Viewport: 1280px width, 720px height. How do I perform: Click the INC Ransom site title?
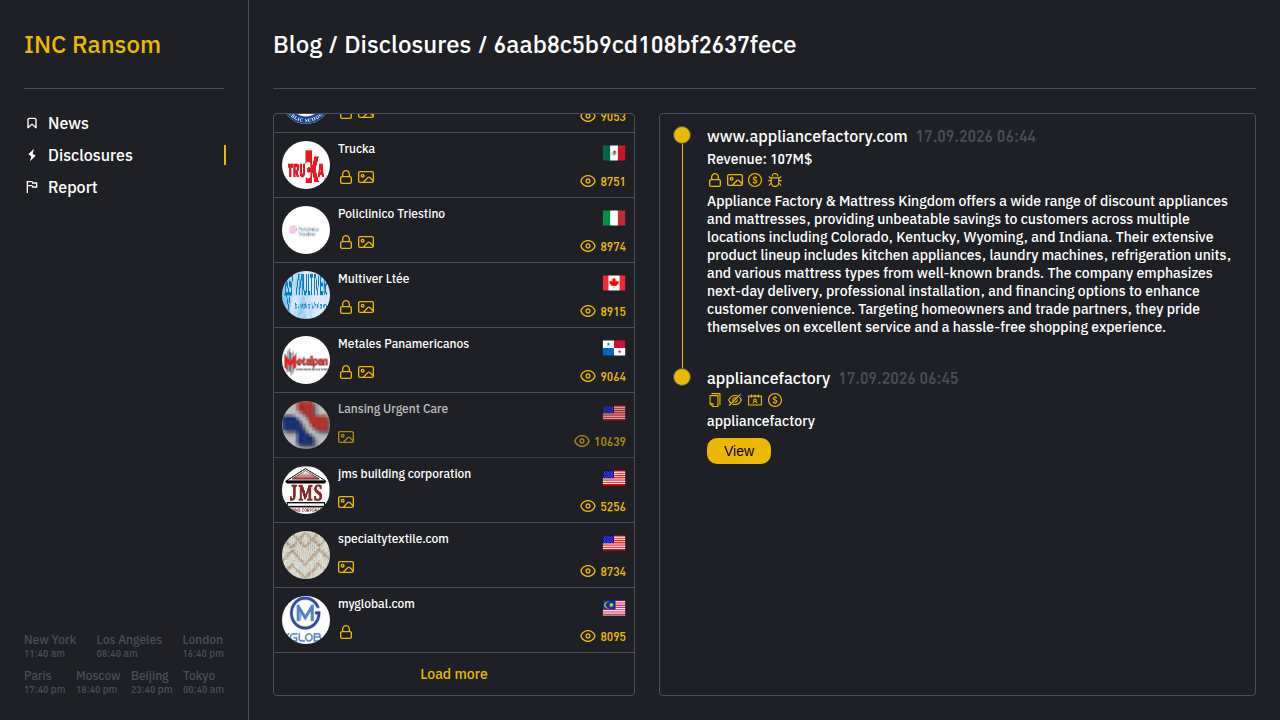(92, 45)
